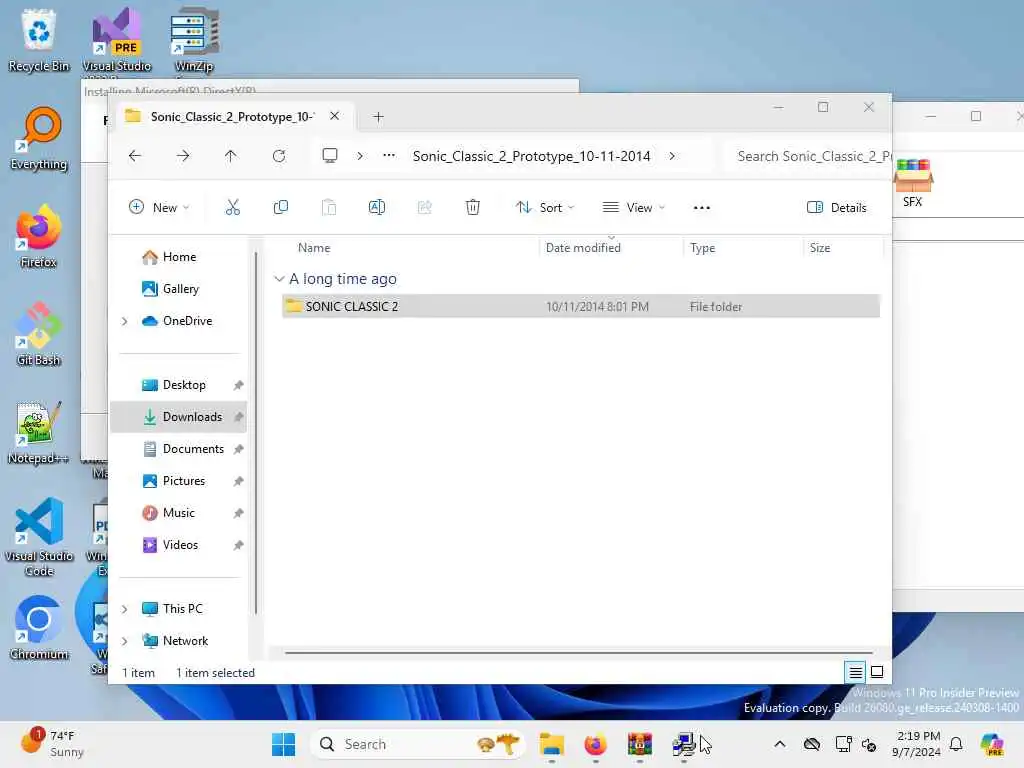Open Visual Studio Code desktop shortcut
The width and height of the screenshot is (1024, 768).
coord(39,537)
